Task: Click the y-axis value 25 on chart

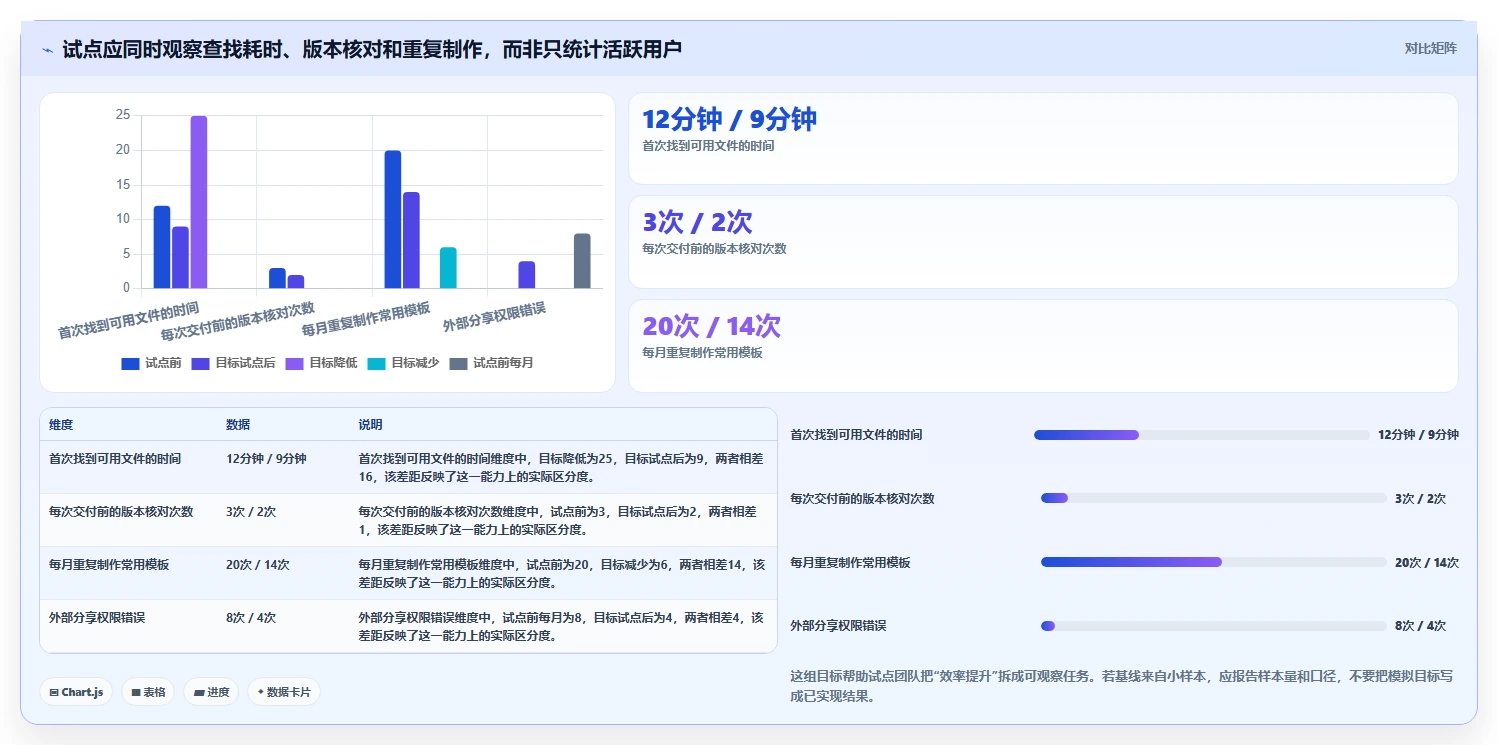Action: (123, 115)
